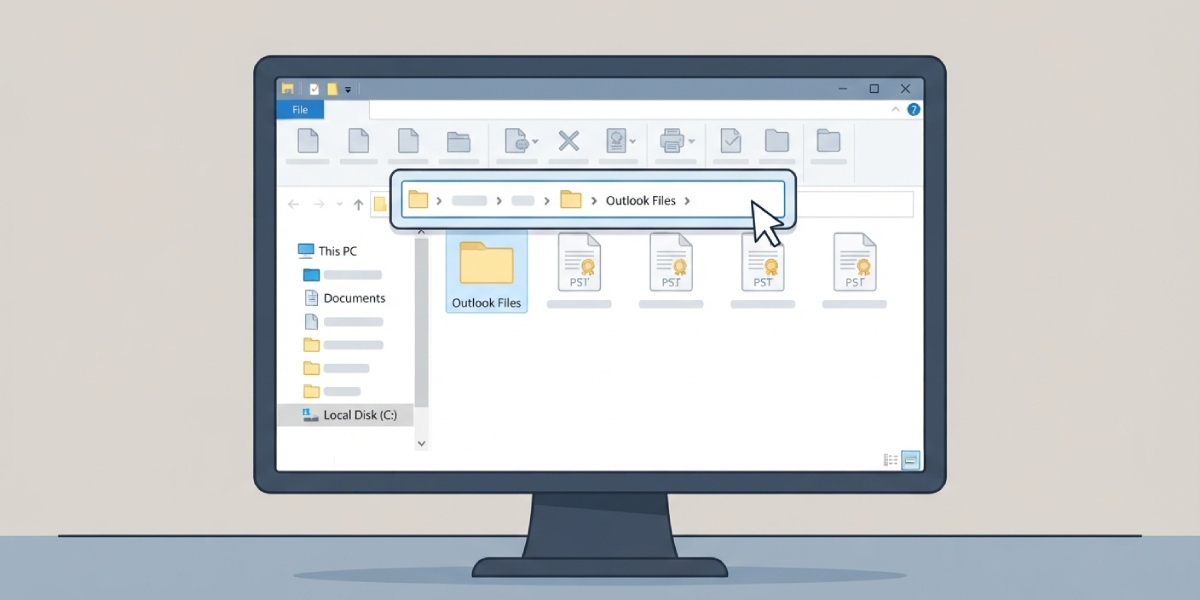The width and height of the screenshot is (1200, 600).
Task: Click the document with lightbulb ribbon icon
Action: click(x=617, y=141)
